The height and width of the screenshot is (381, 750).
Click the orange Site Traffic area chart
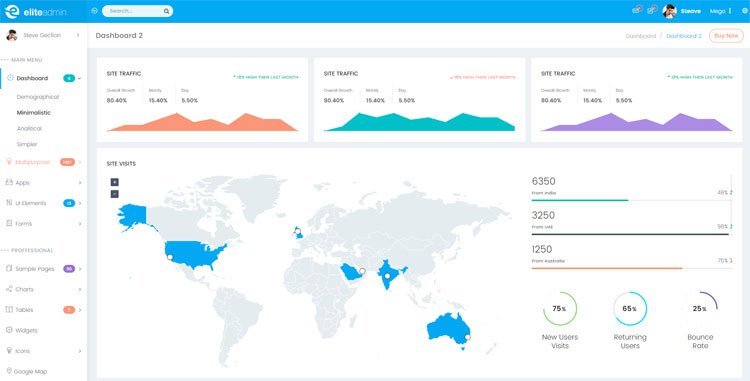pos(202,122)
